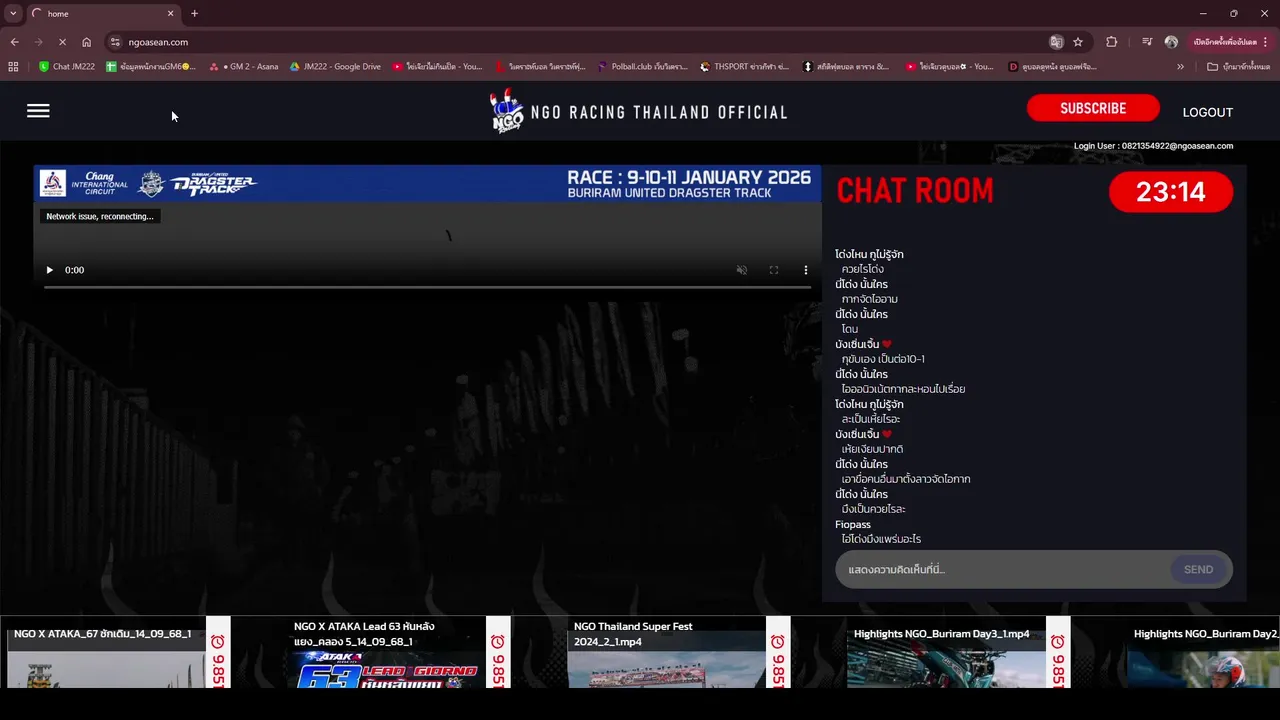Open a new browser tab

(x=194, y=14)
